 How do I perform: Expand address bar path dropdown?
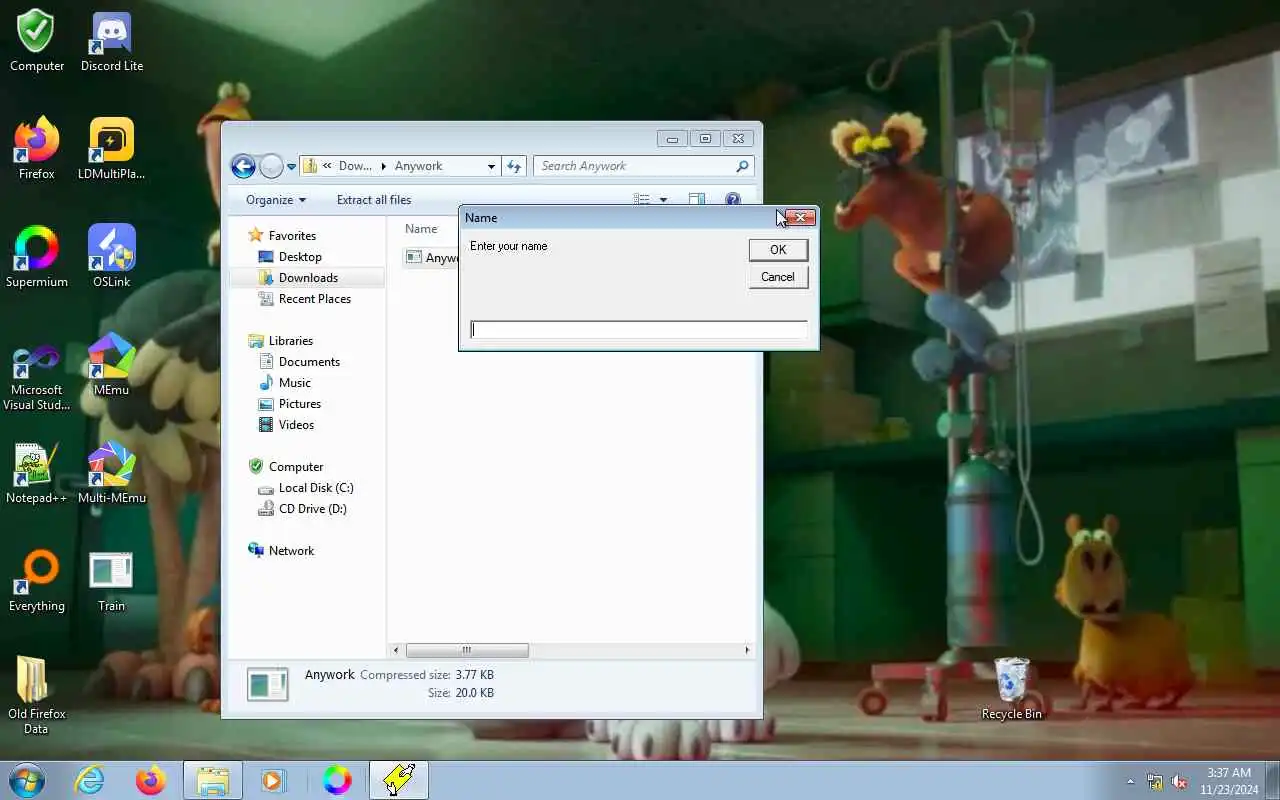[x=491, y=167]
